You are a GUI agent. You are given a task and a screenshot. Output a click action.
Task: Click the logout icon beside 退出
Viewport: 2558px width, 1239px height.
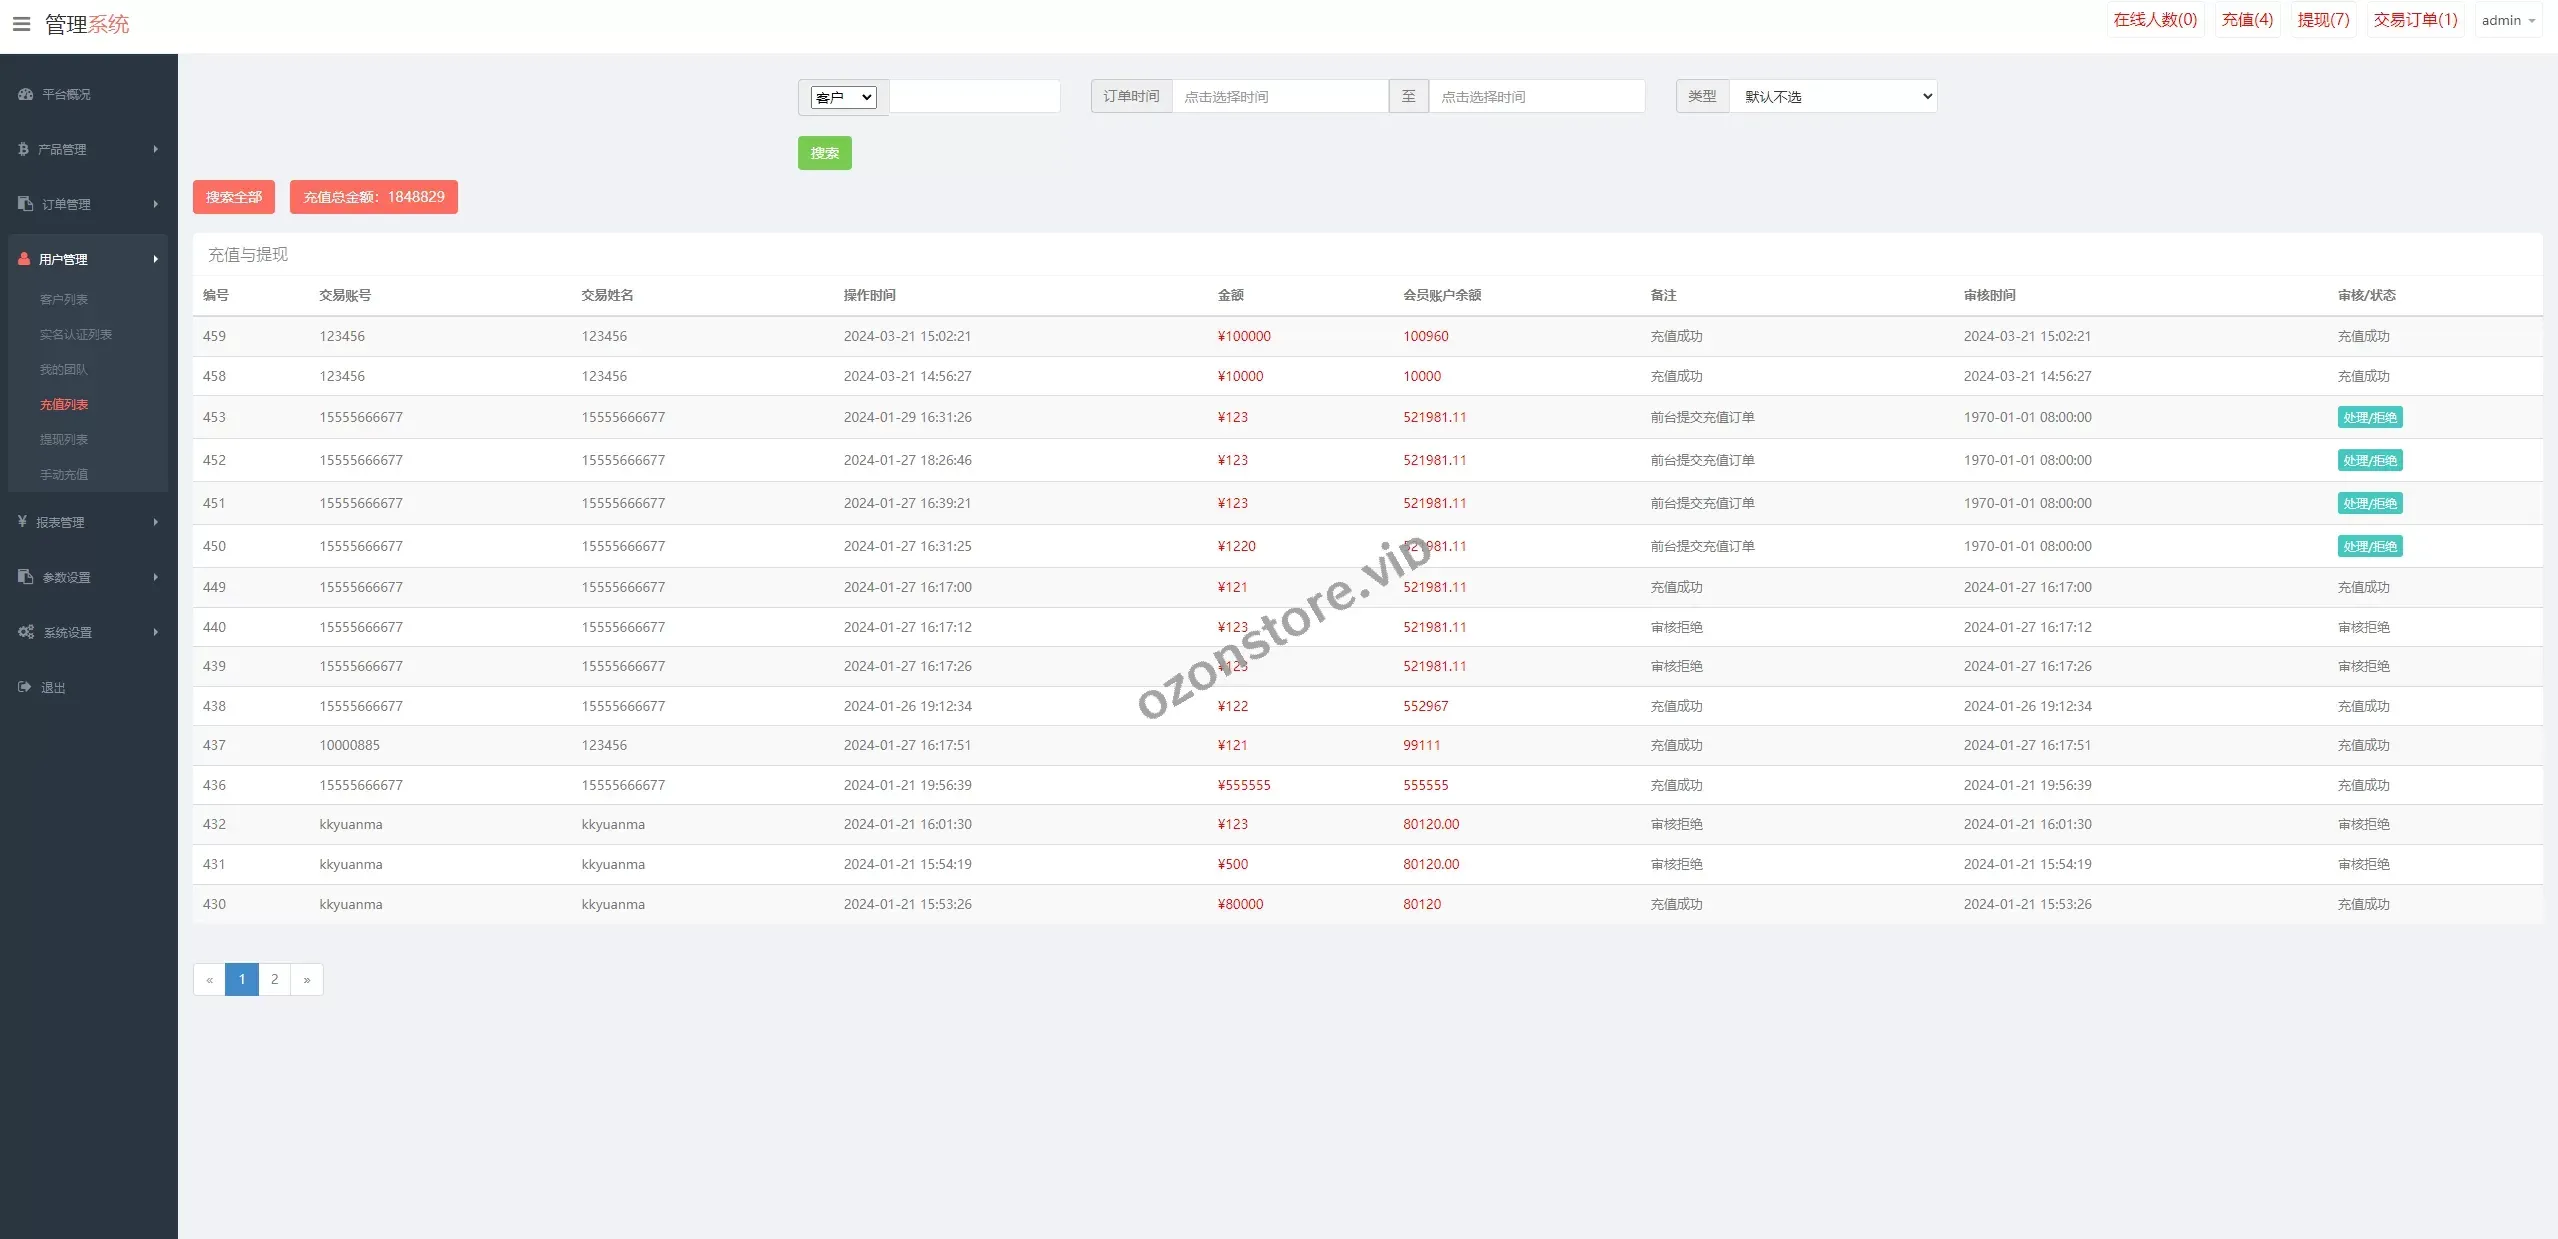click(25, 687)
